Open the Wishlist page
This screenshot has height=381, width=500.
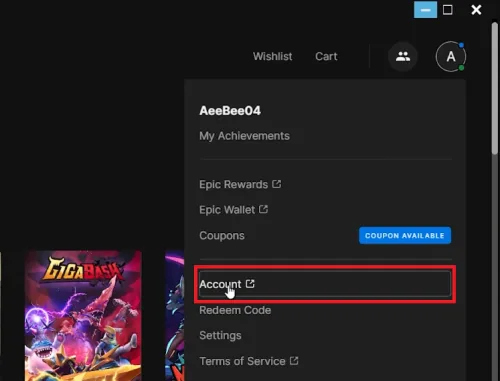(272, 56)
